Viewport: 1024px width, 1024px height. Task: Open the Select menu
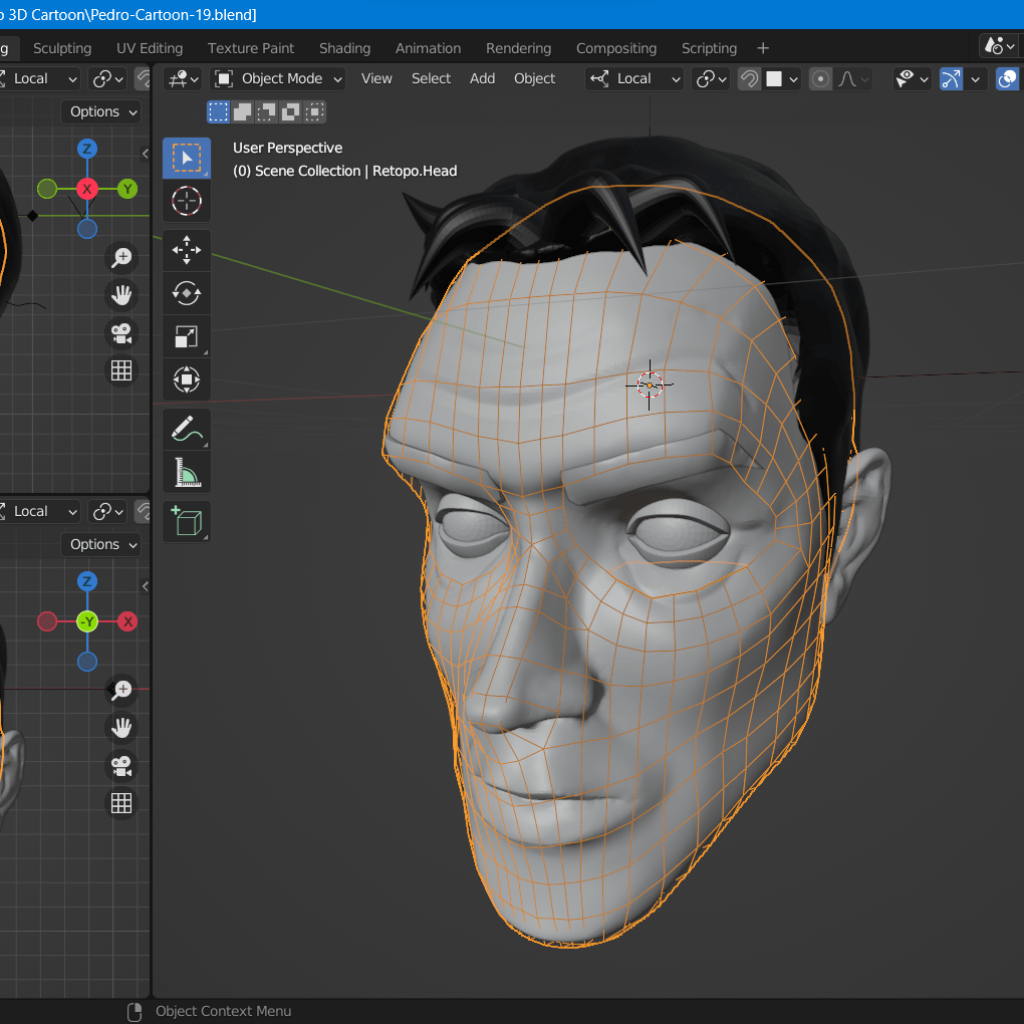click(x=431, y=79)
